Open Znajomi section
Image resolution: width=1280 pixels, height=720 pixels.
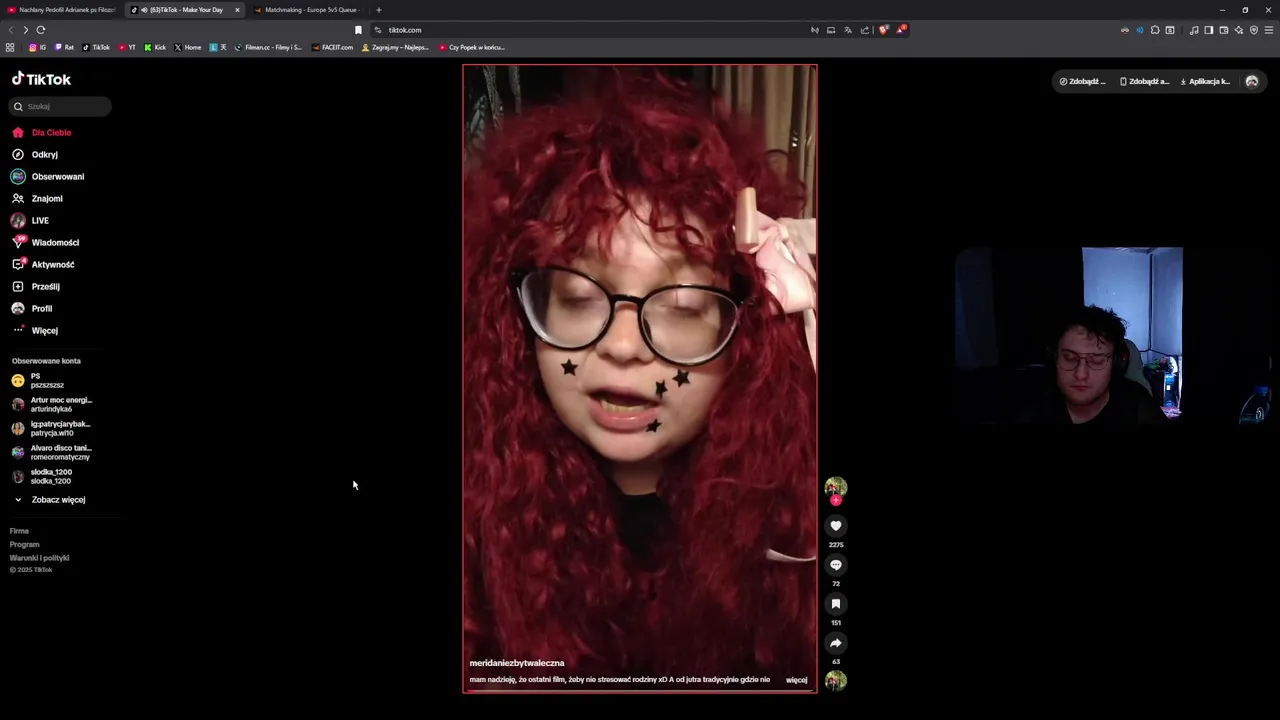37,199
